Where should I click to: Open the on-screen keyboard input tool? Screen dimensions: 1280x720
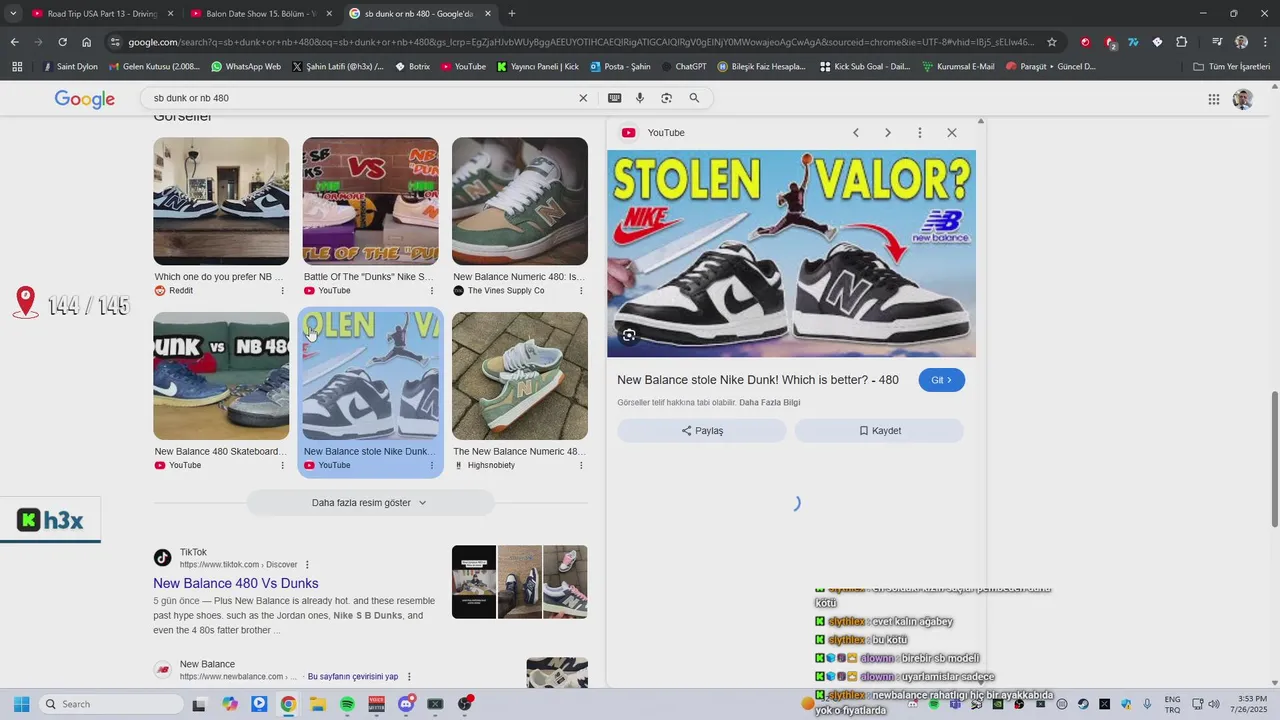click(x=614, y=98)
